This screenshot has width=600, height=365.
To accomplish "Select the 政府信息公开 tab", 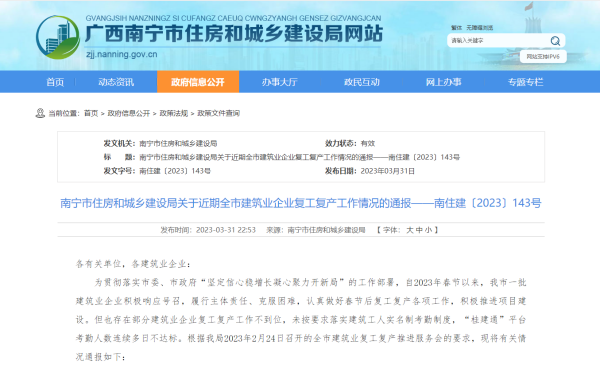I will point(198,82).
